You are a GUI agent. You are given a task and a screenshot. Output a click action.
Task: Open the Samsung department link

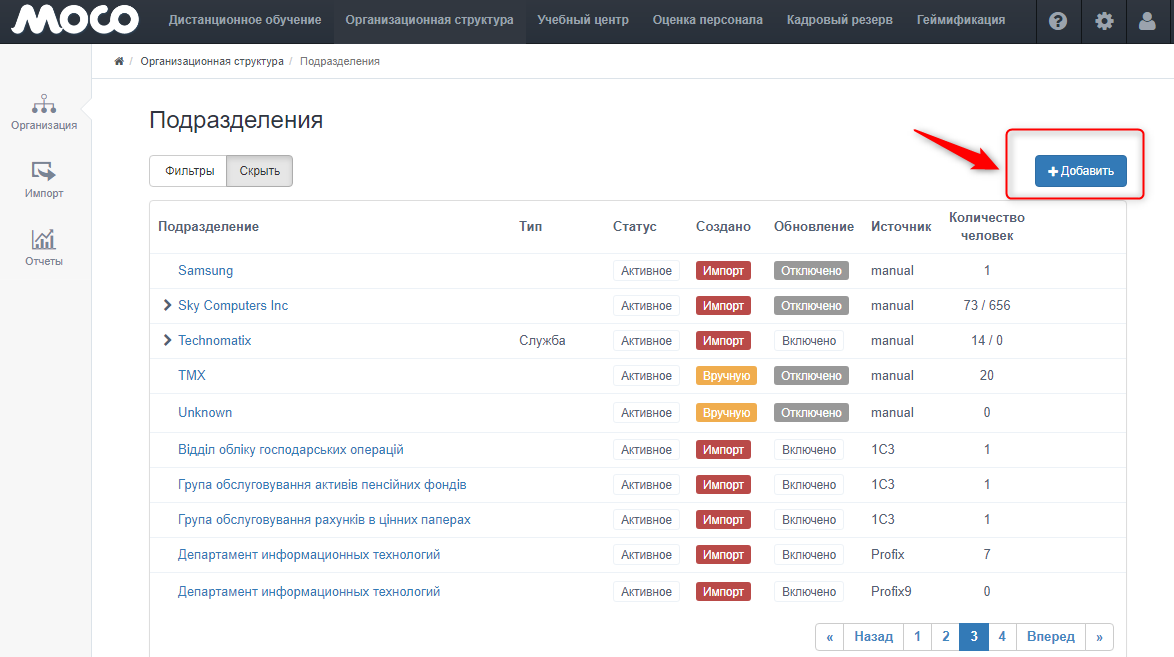pos(205,271)
